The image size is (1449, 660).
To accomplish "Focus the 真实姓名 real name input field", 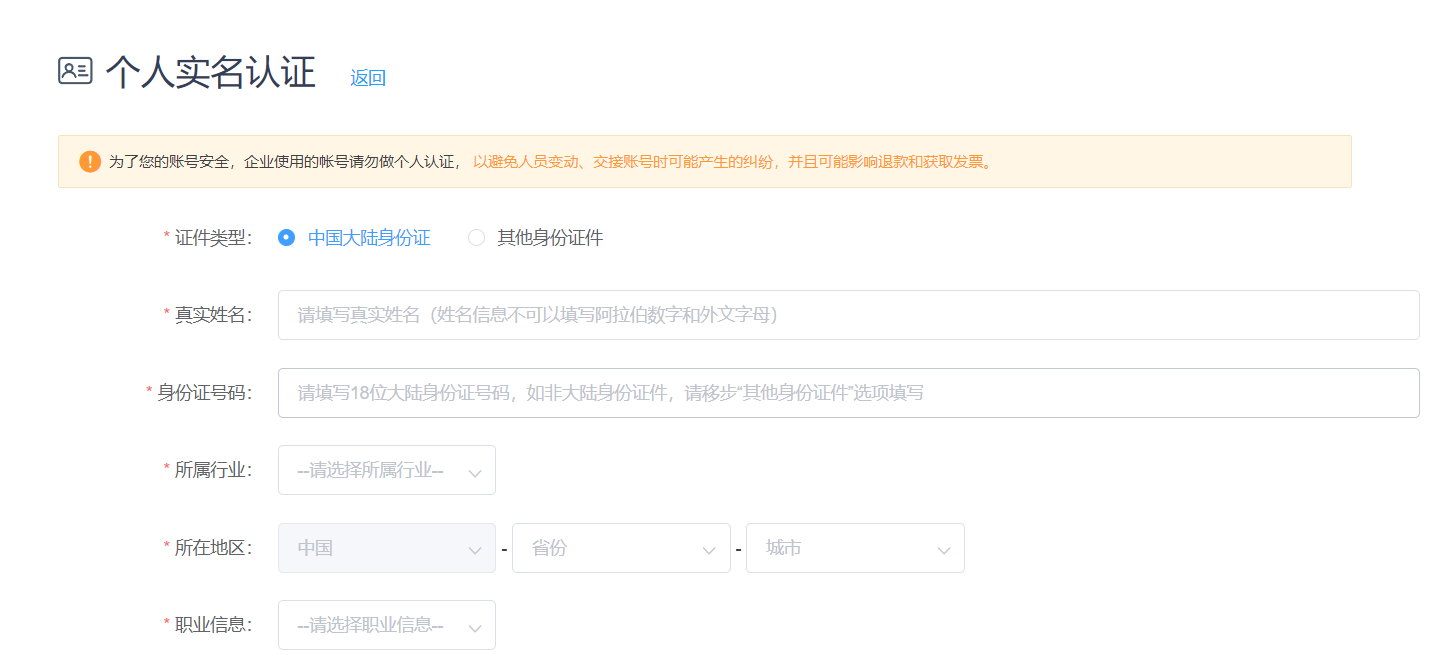I will 848,315.
